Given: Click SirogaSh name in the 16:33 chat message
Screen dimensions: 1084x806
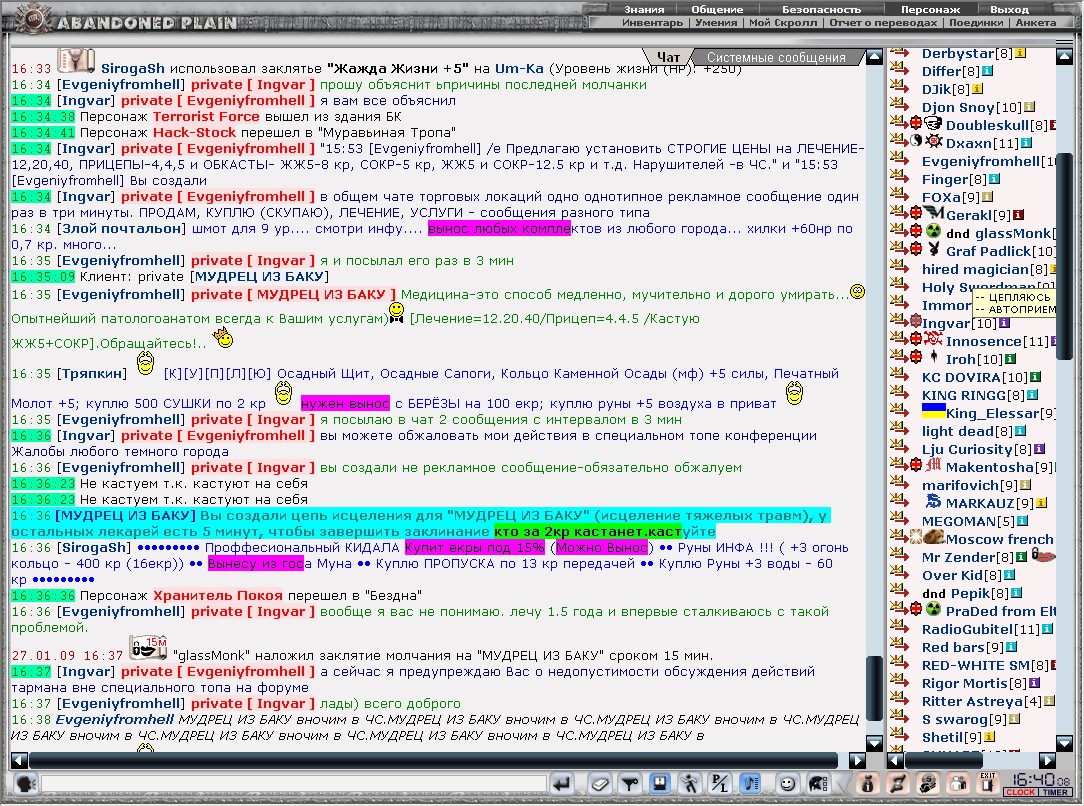Looking at the screenshot, I should pyautogui.click(x=133, y=68).
